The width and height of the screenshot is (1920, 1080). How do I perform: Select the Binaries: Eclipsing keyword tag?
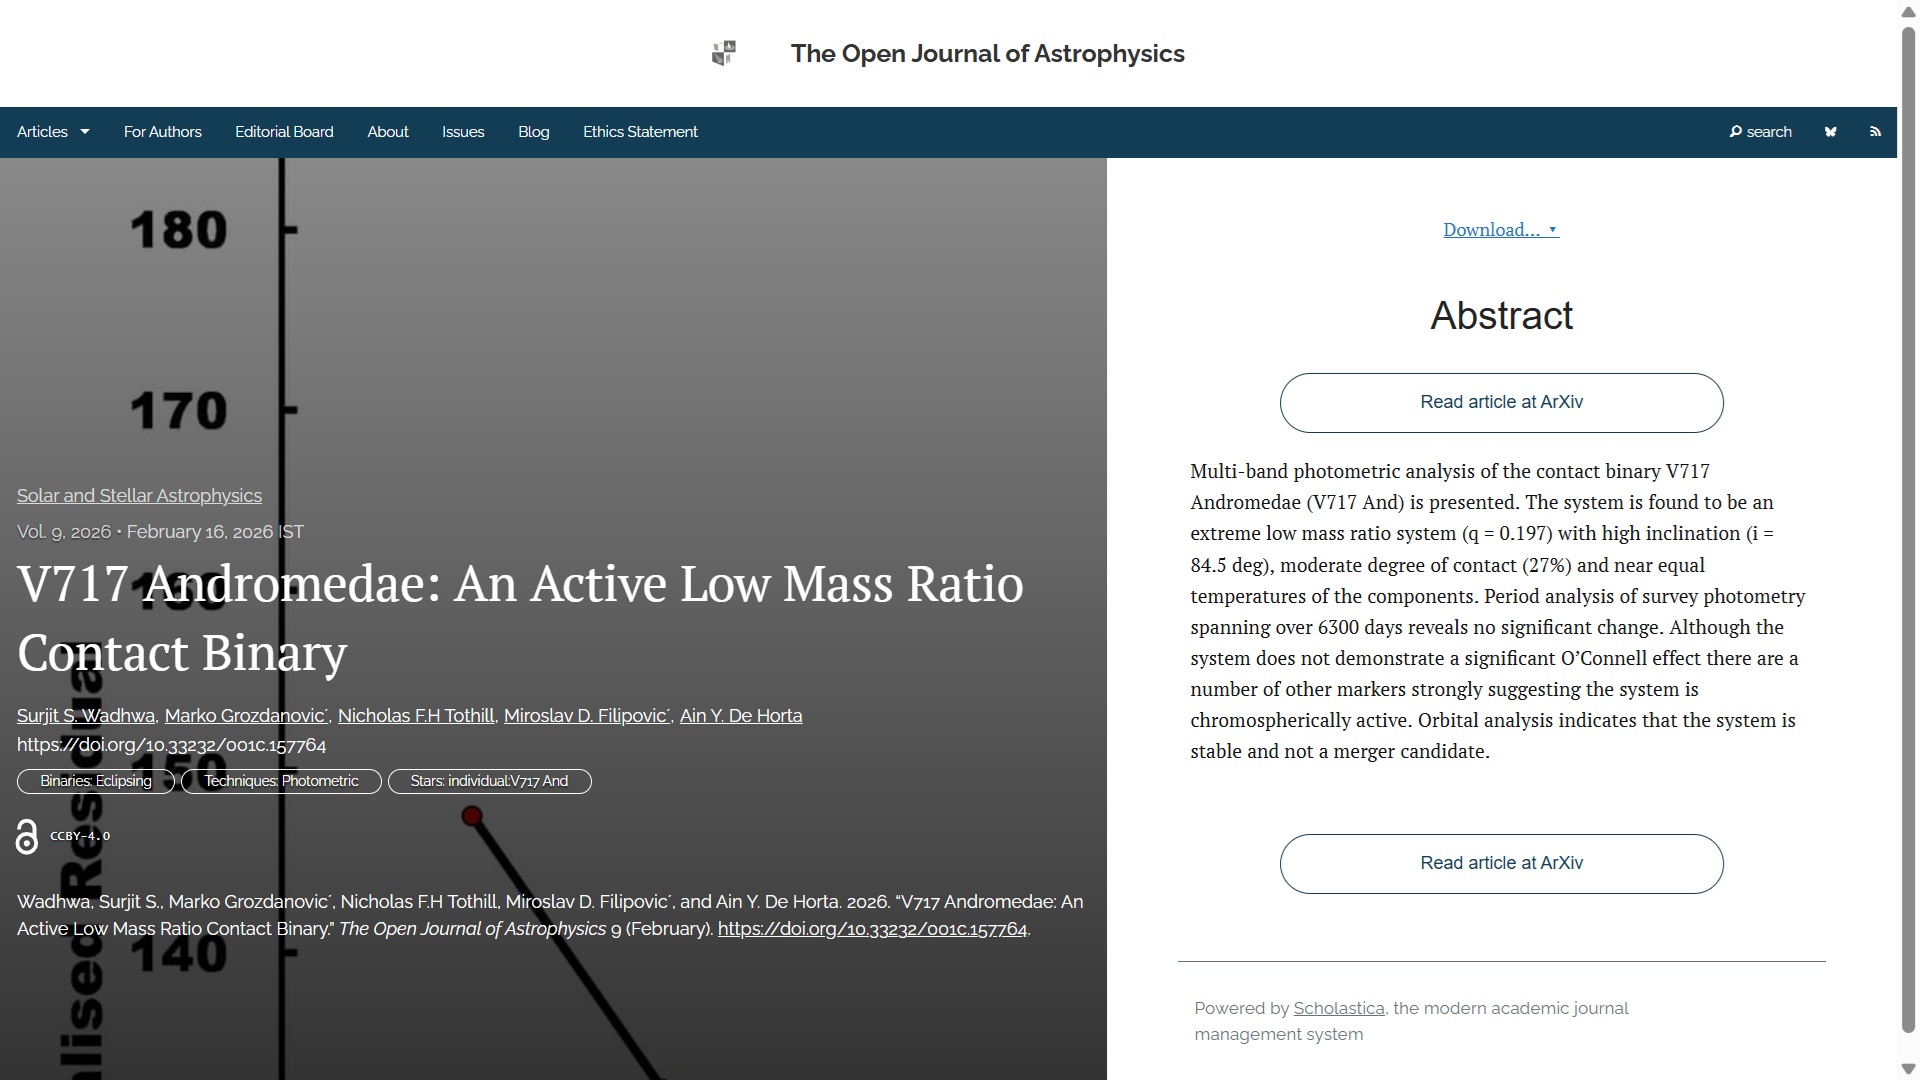tap(96, 782)
